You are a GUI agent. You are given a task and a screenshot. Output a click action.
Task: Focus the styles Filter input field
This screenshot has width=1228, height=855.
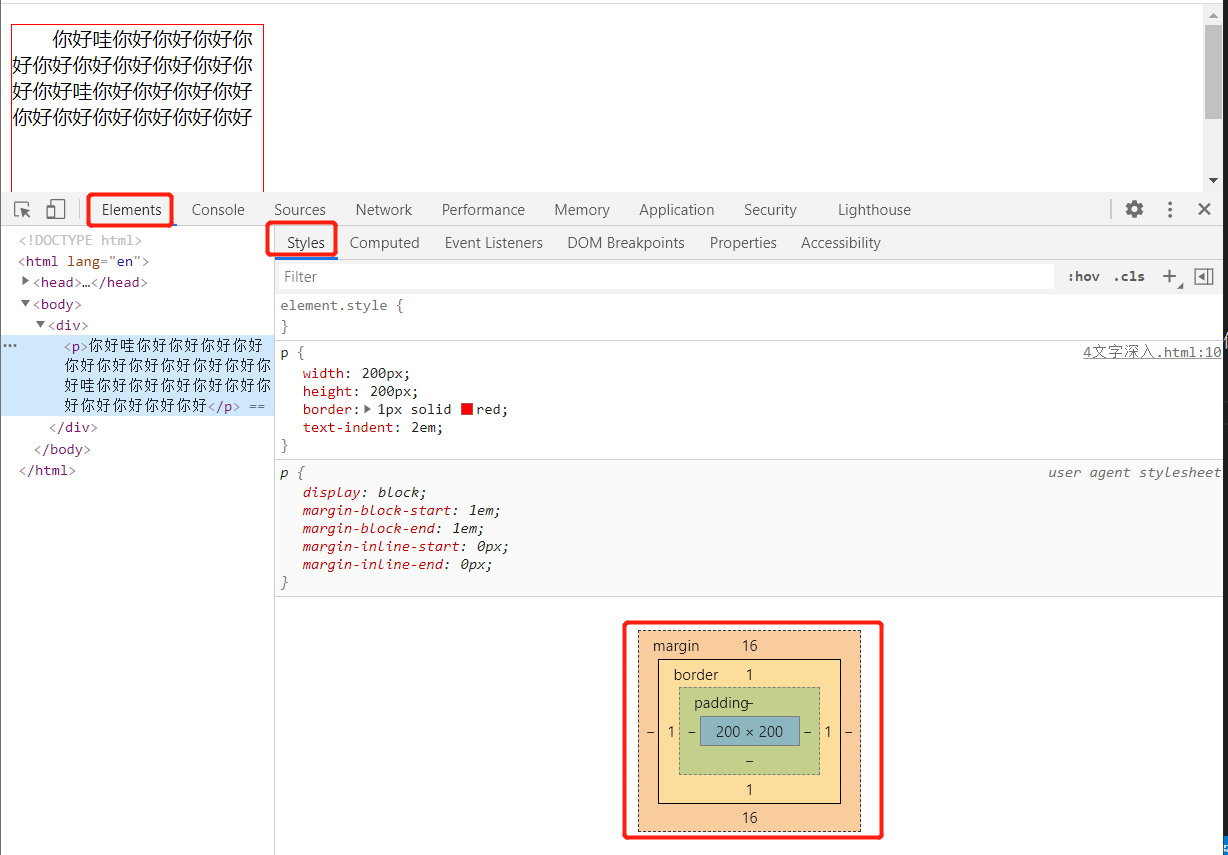click(x=665, y=277)
